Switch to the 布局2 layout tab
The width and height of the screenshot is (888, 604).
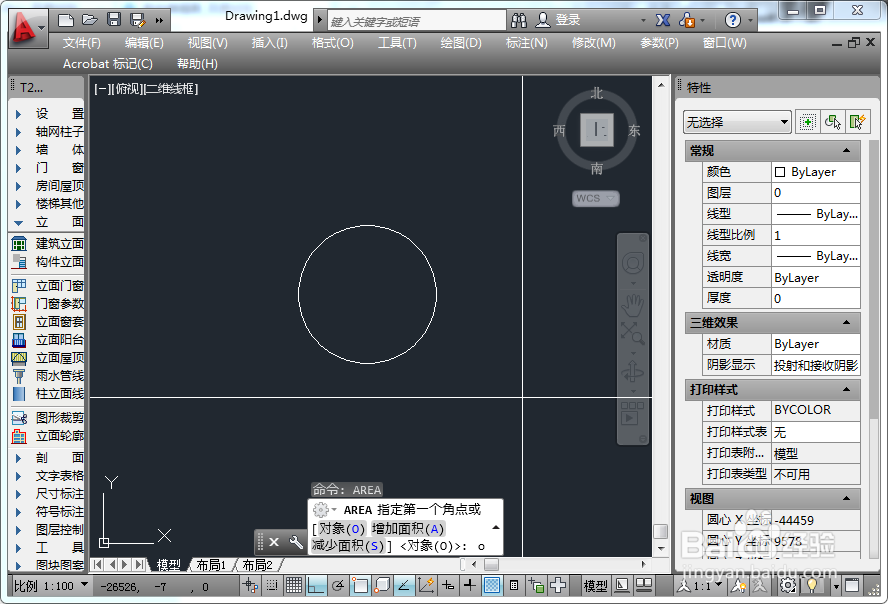[x=258, y=565]
